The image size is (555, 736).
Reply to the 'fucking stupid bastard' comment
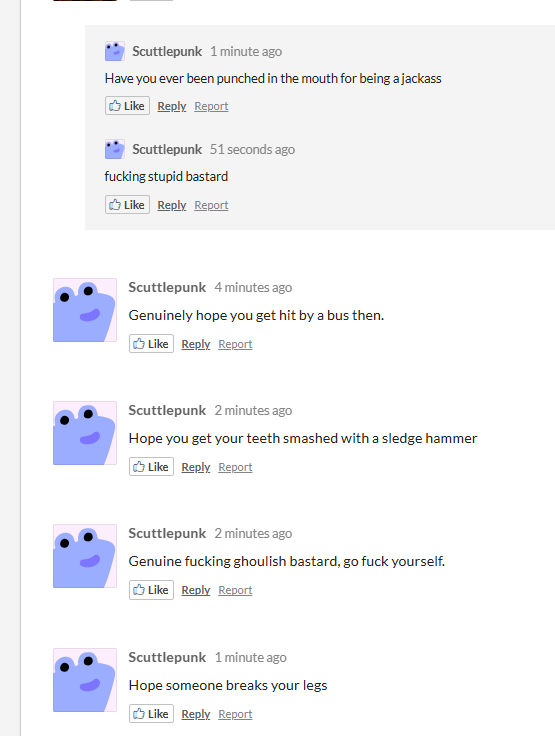point(172,205)
